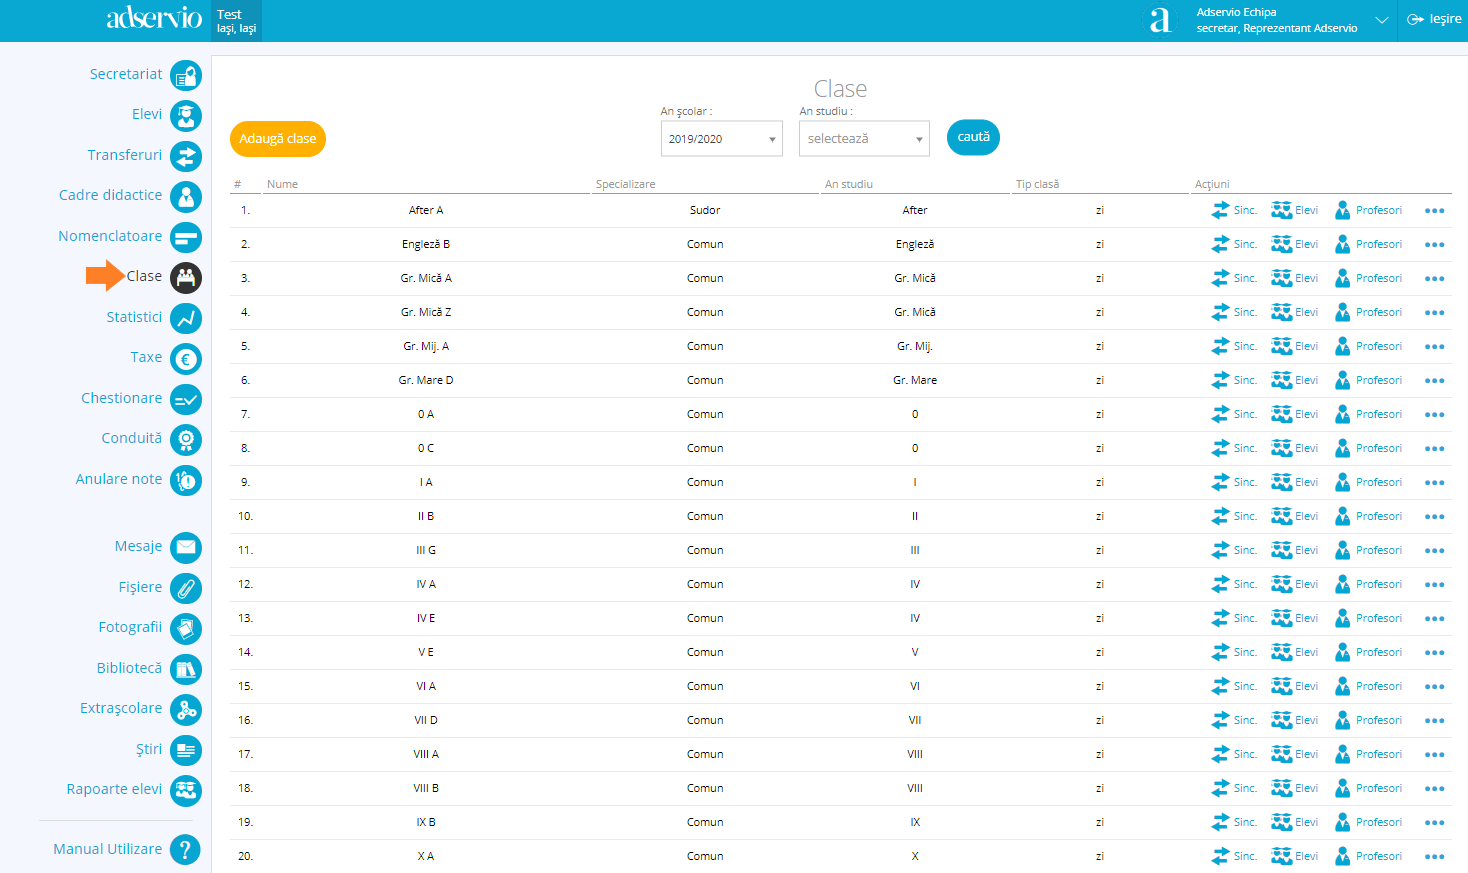Click Profesori link for II B row
This screenshot has width=1468, height=873.
(1379, 516)
